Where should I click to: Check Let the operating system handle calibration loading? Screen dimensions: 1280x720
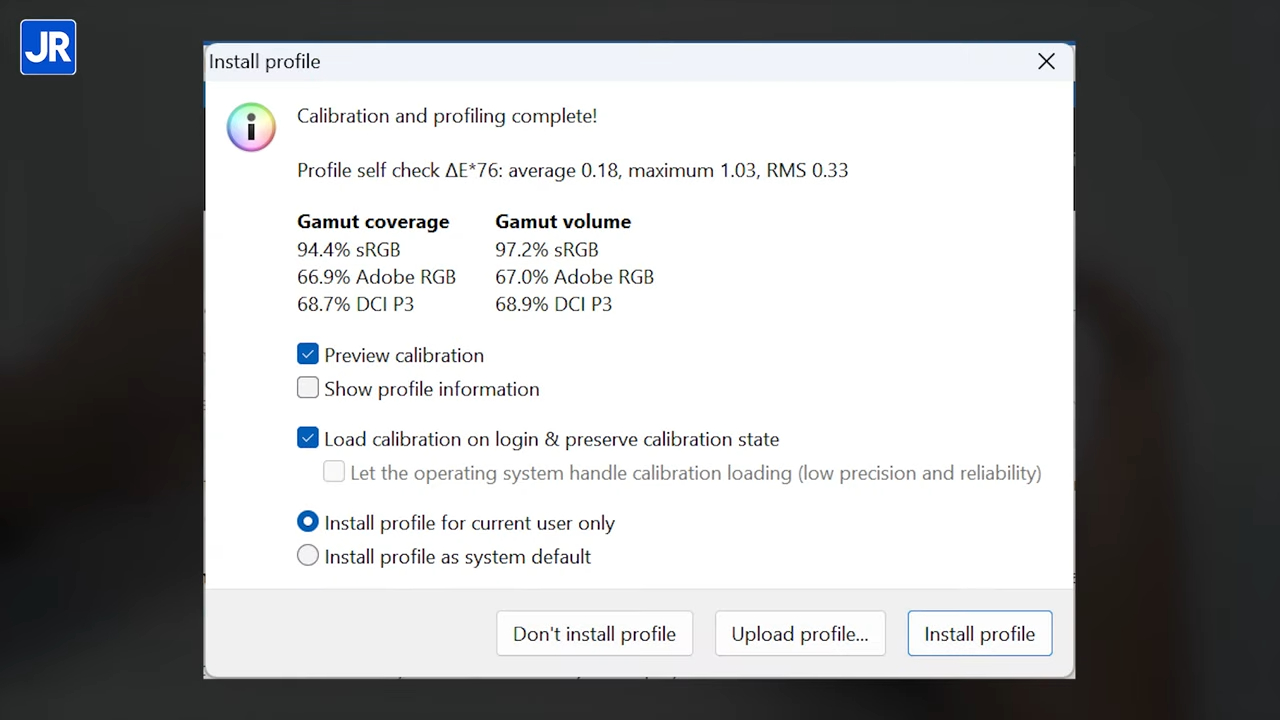pos(334,472)
